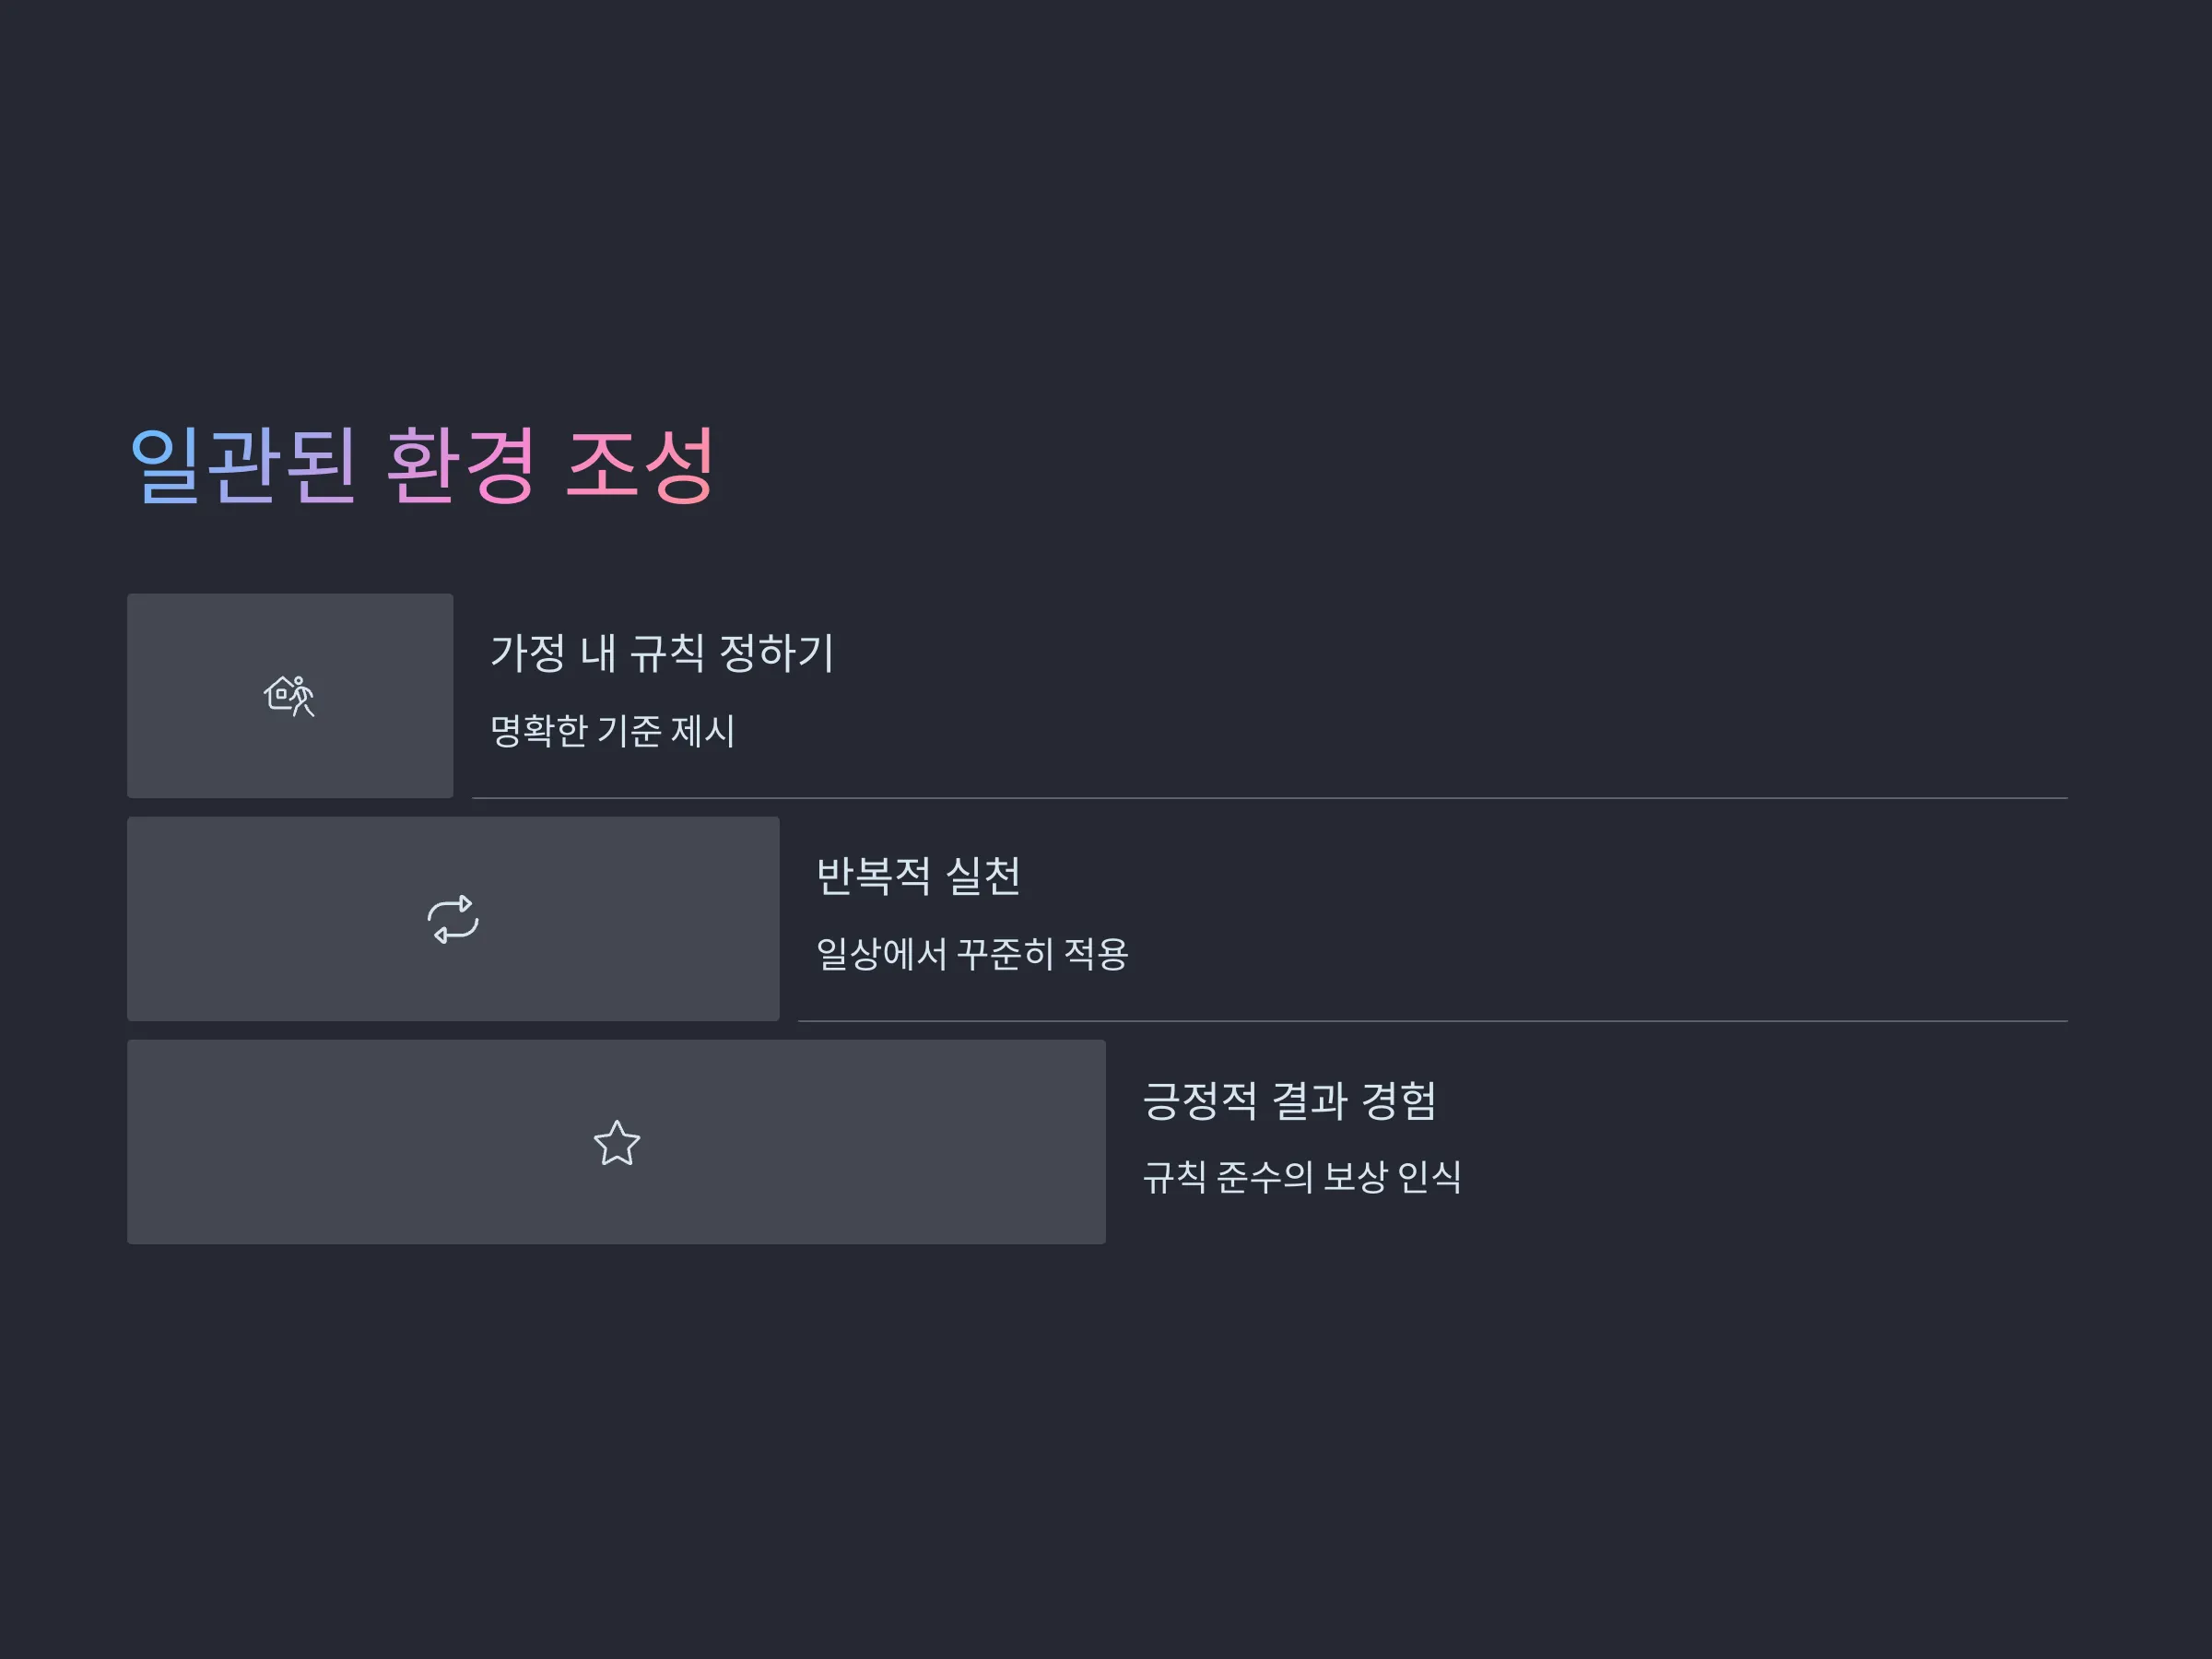Select the title 일관된 환경 조성

(421, 465)
